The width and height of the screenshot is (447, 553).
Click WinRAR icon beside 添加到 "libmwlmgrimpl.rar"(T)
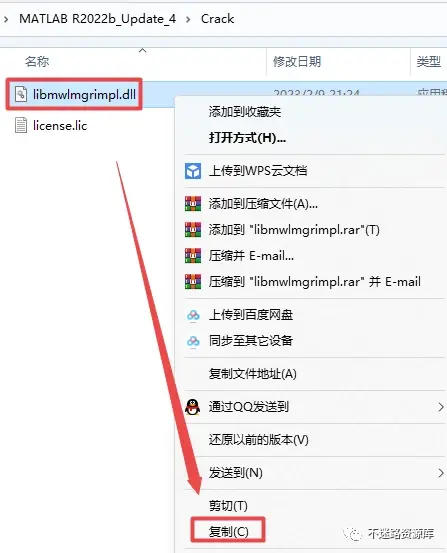click(193, 230)
